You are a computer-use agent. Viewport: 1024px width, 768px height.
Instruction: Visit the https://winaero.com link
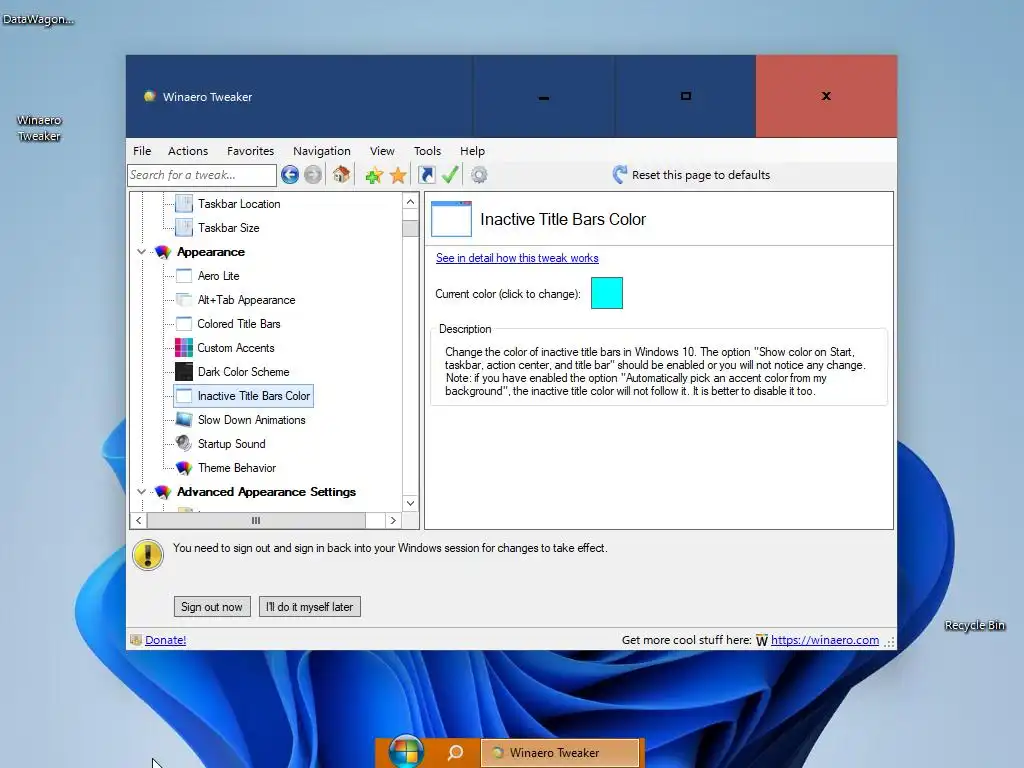pyautogui.click(x=825, y=640)
